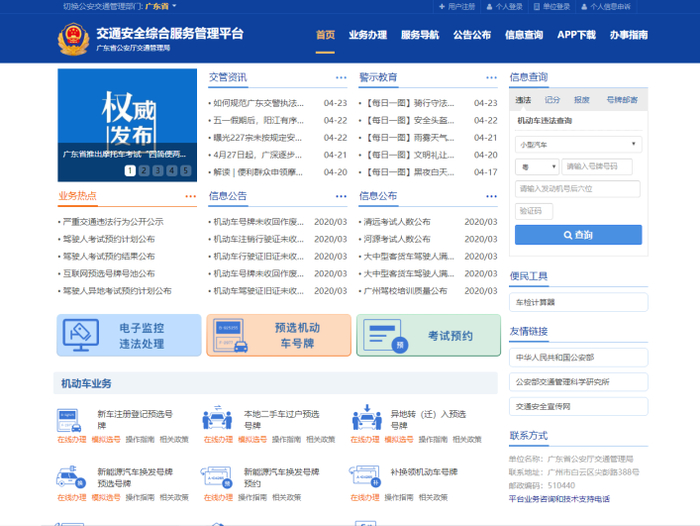The height and width of the screenshot is (526, 700).
Task: Select carousel slide indicator 3
Action: [x=157, y=171]
